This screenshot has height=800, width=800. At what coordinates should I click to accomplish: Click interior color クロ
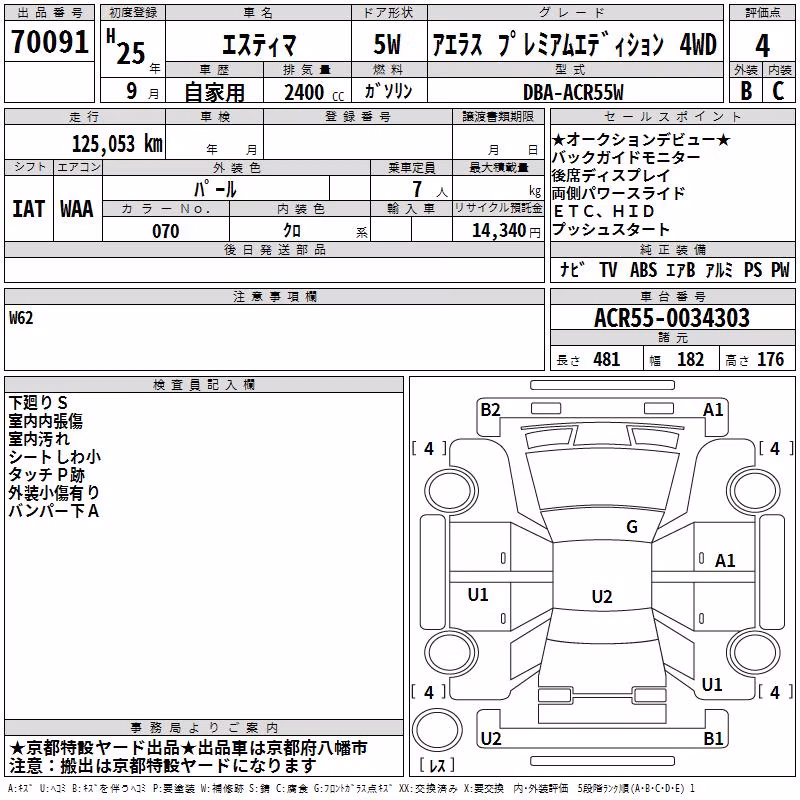point(292,231)
